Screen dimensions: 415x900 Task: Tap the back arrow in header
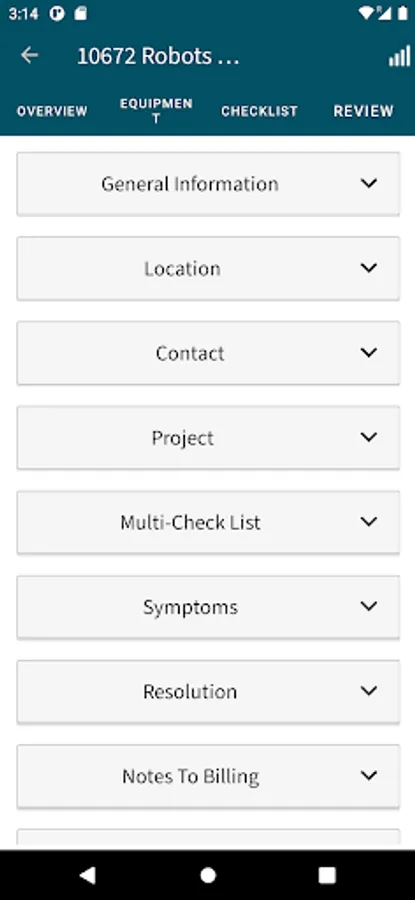click(29, 56)
